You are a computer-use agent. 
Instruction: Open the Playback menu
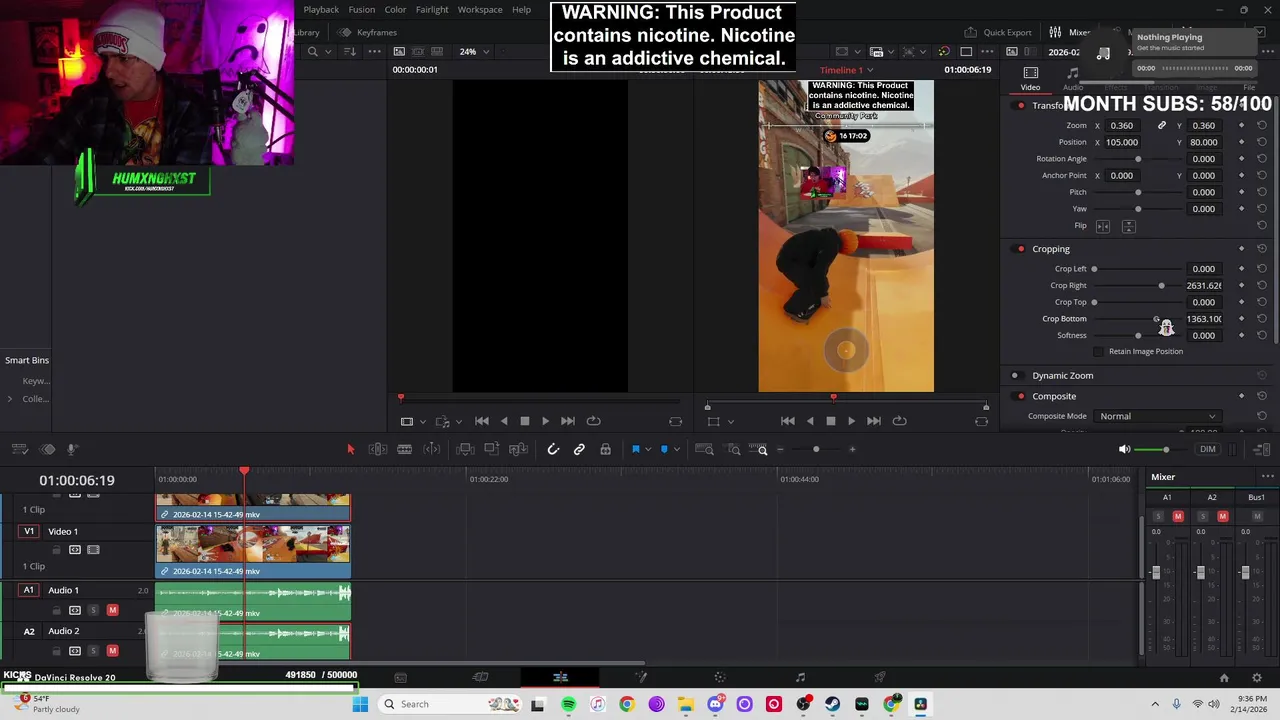tap(321, 10)
